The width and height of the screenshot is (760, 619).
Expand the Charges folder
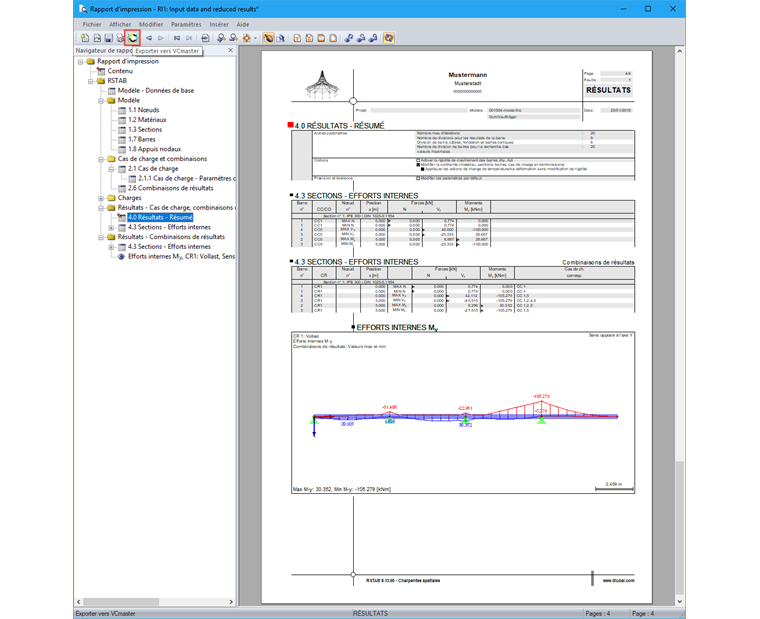tap(101, 198)
